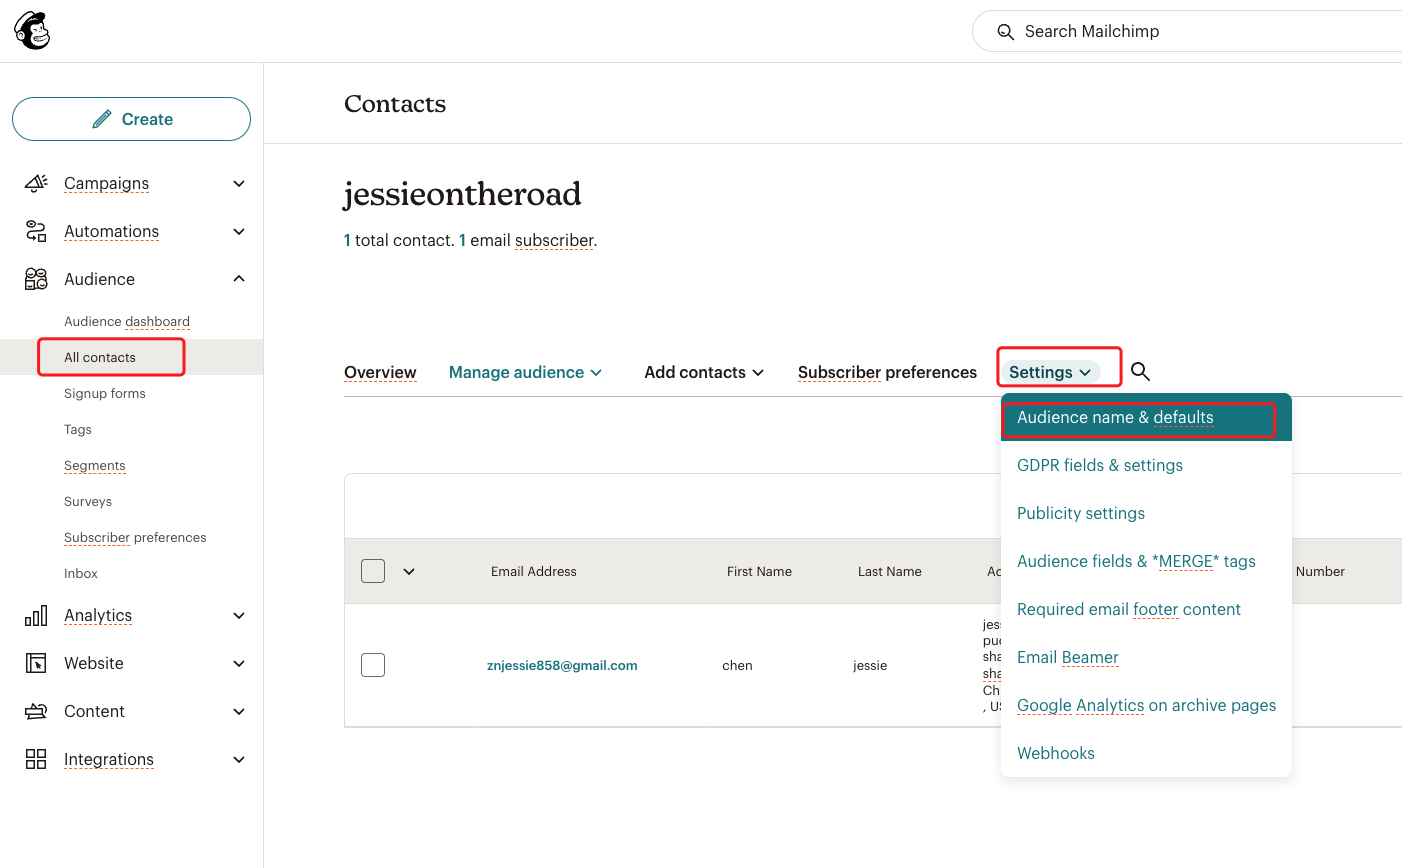Click the Website layout icon

point(36,663)
